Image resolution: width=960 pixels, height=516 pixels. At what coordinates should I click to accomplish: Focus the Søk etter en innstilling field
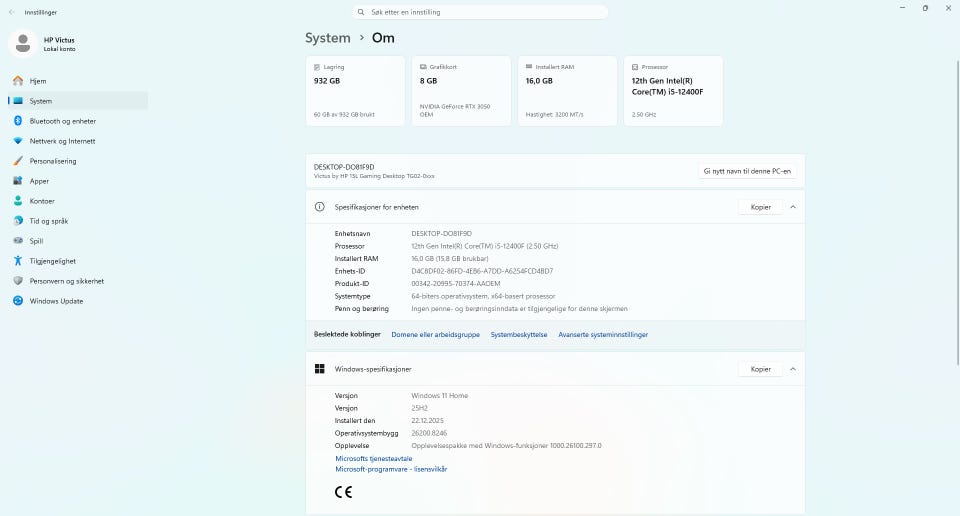tap(480, 12)
